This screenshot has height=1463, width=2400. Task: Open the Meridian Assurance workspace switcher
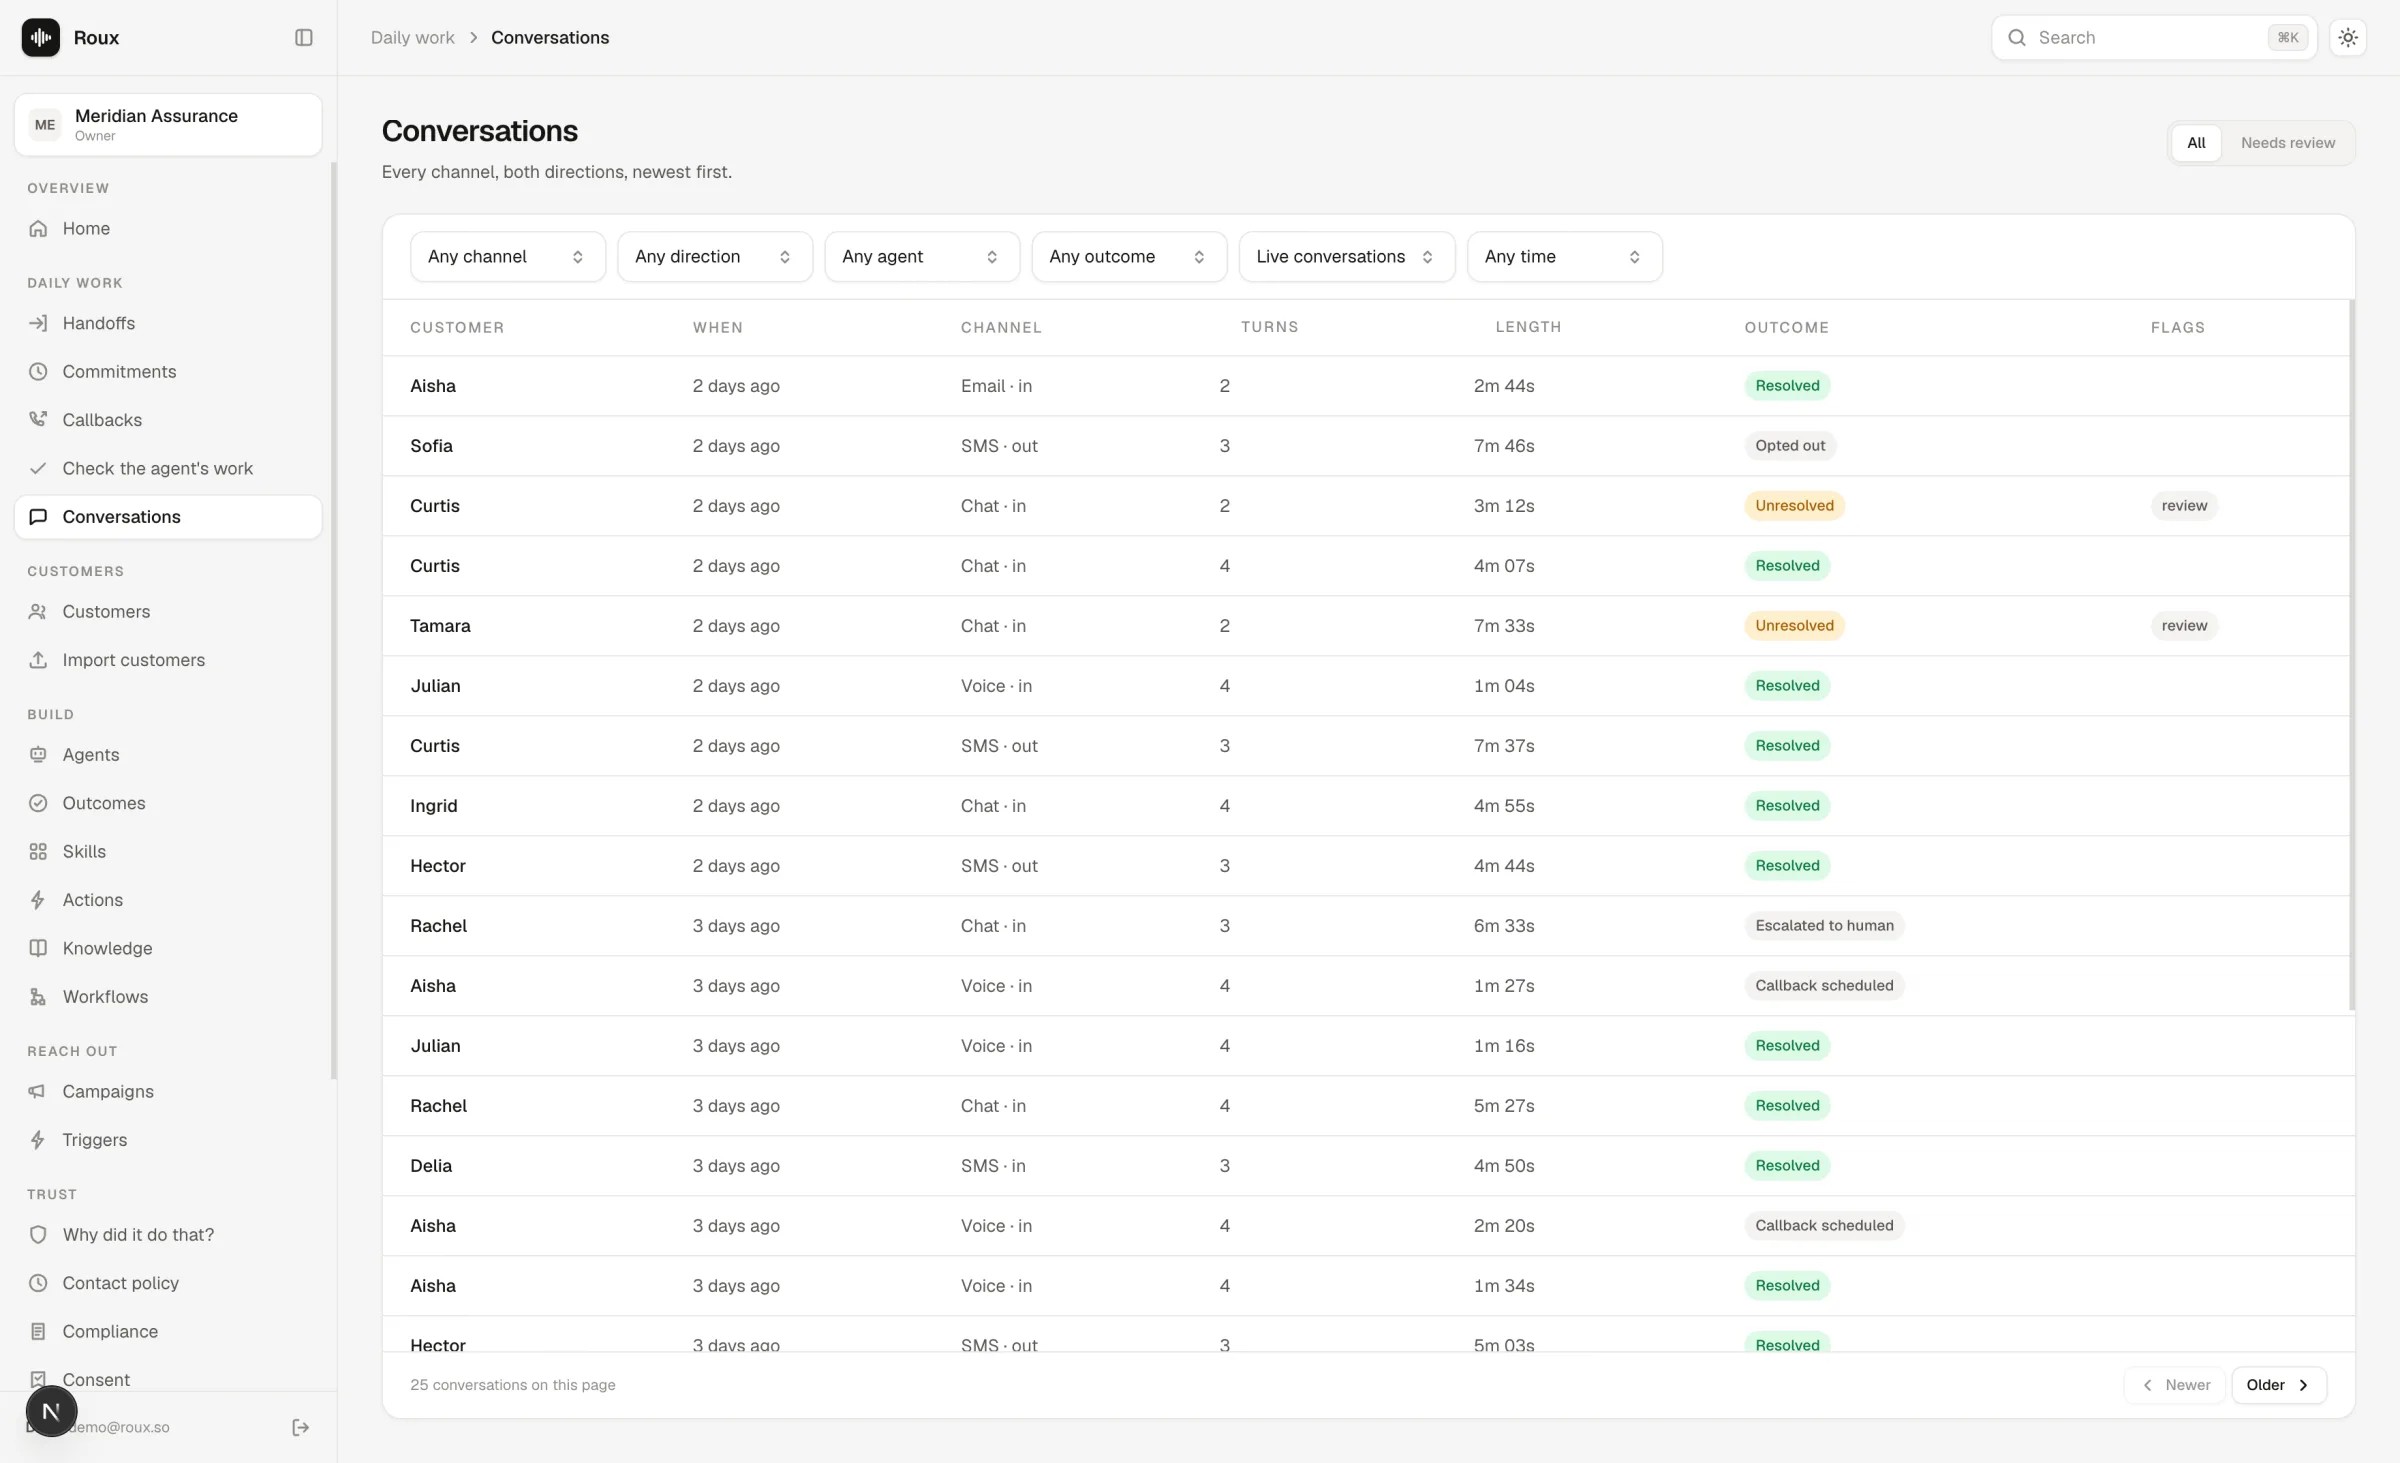click(168, 125)
